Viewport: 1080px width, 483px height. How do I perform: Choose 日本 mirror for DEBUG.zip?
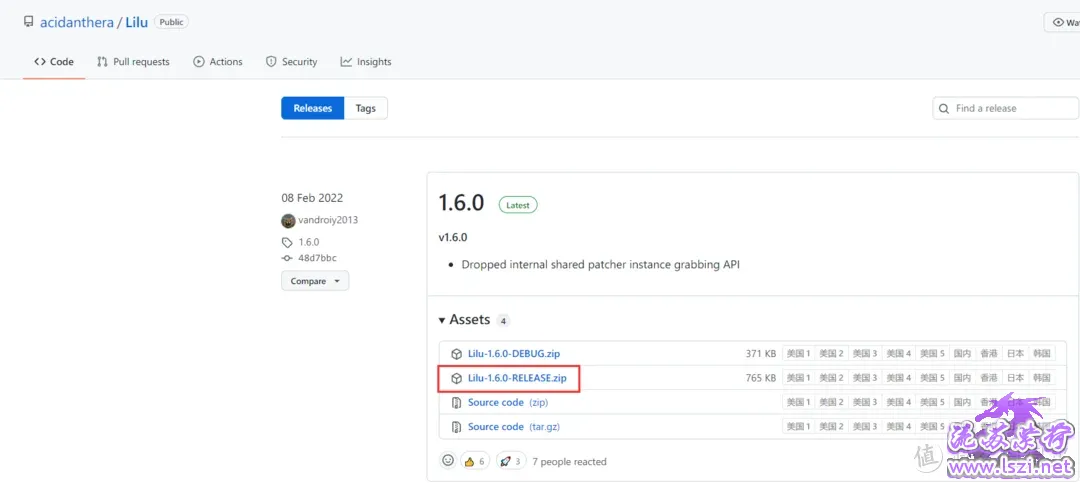tap(1015, 353)
